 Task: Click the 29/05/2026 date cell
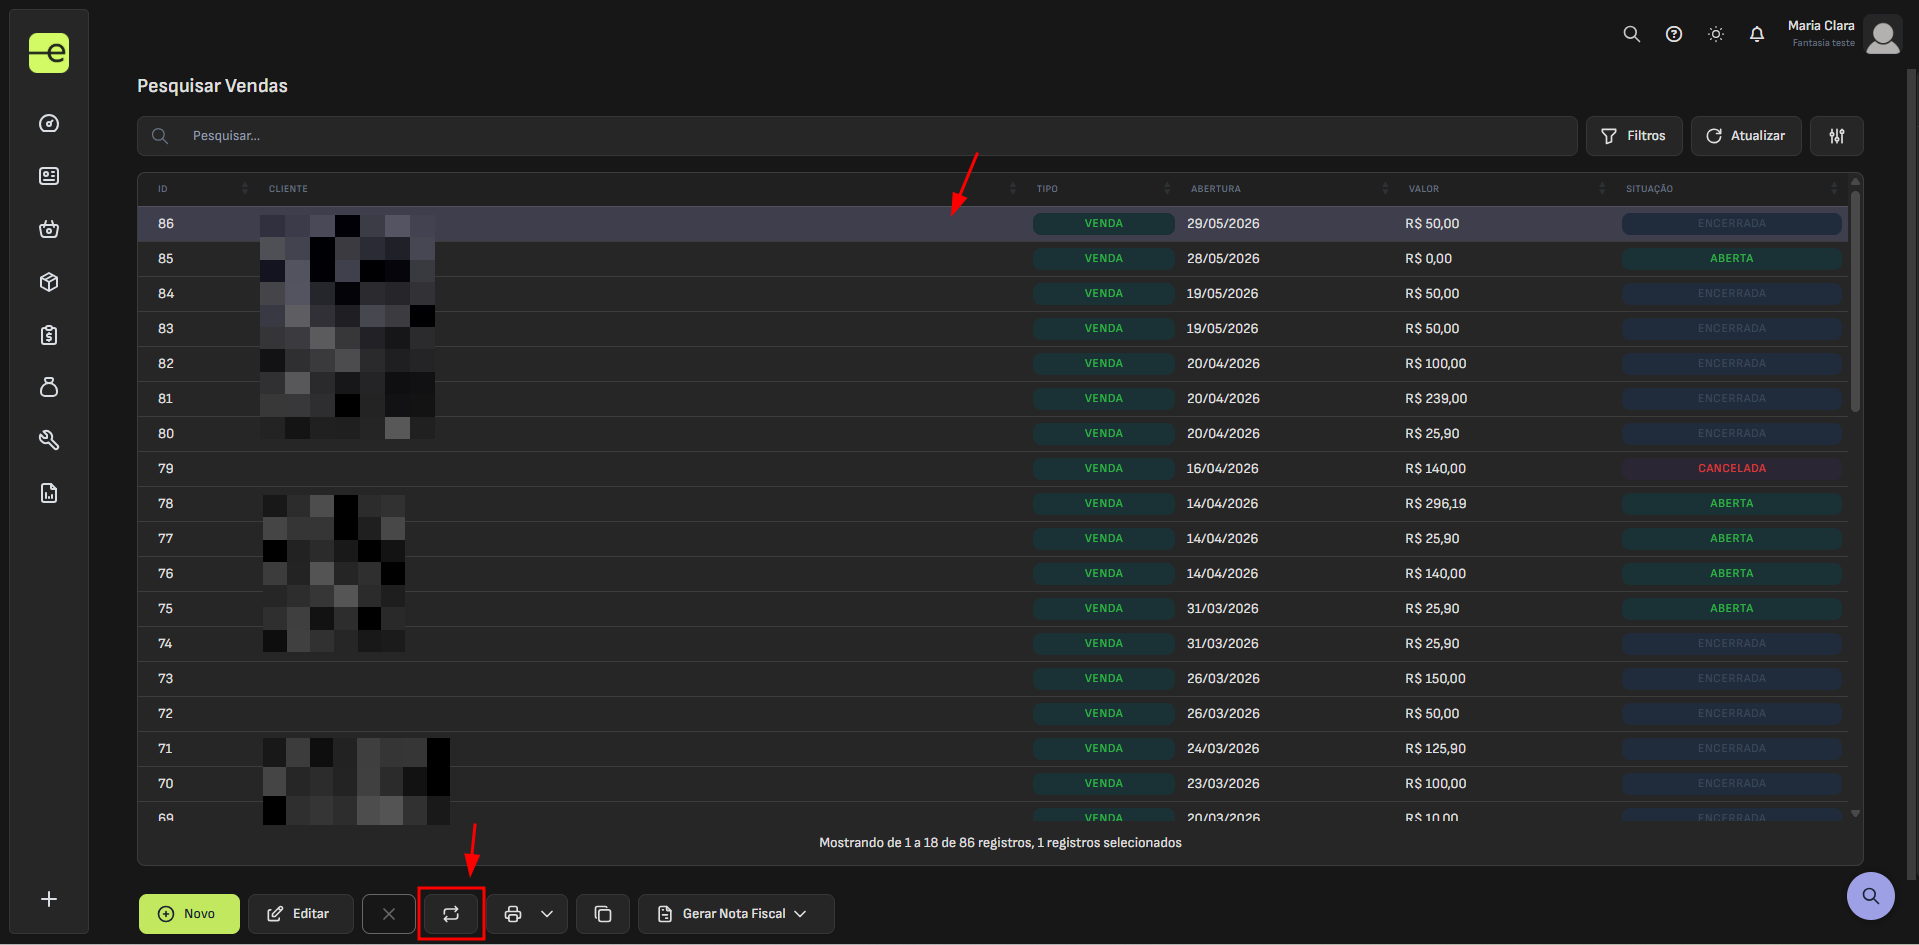(1223, 224)
